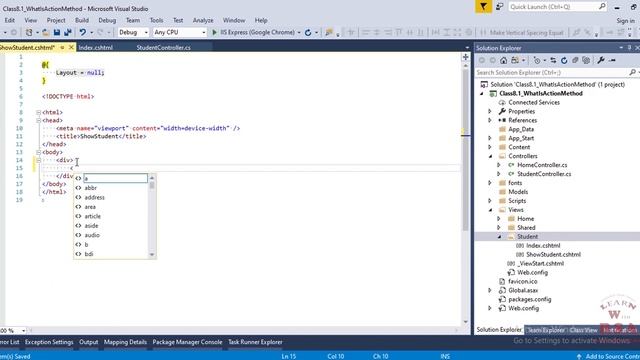The height and width of the screenshot is (360, 640).
Task: Expand the Scripts folder
Action: pyautogui.click(x=490, y=201)
